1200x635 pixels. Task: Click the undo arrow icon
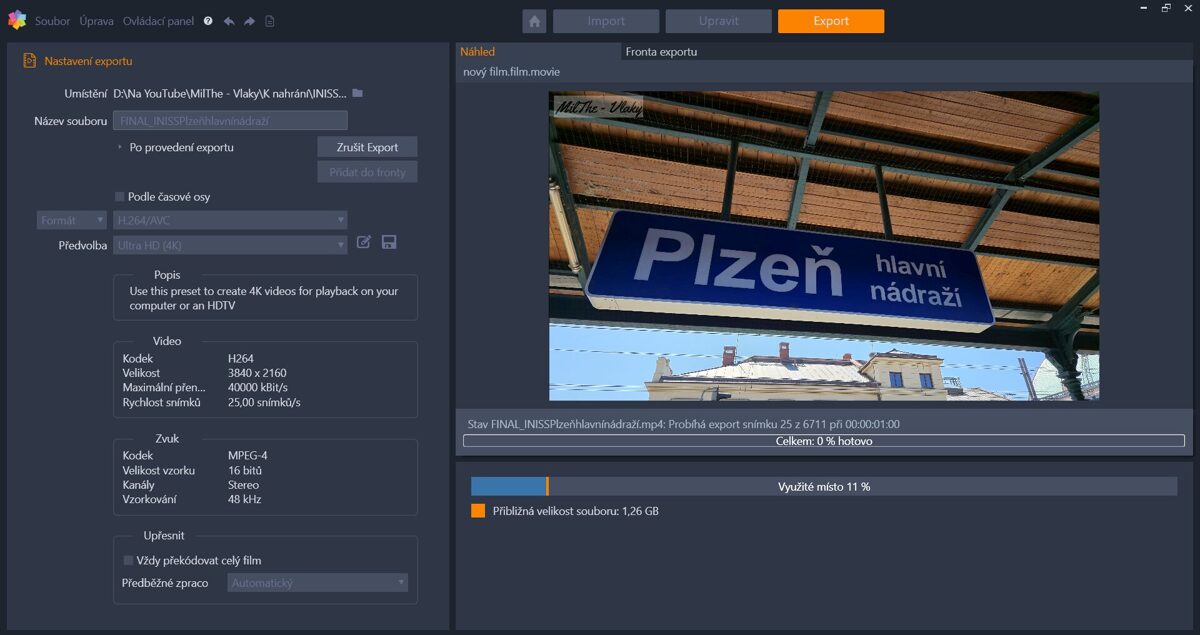click(x=230, y=20)
